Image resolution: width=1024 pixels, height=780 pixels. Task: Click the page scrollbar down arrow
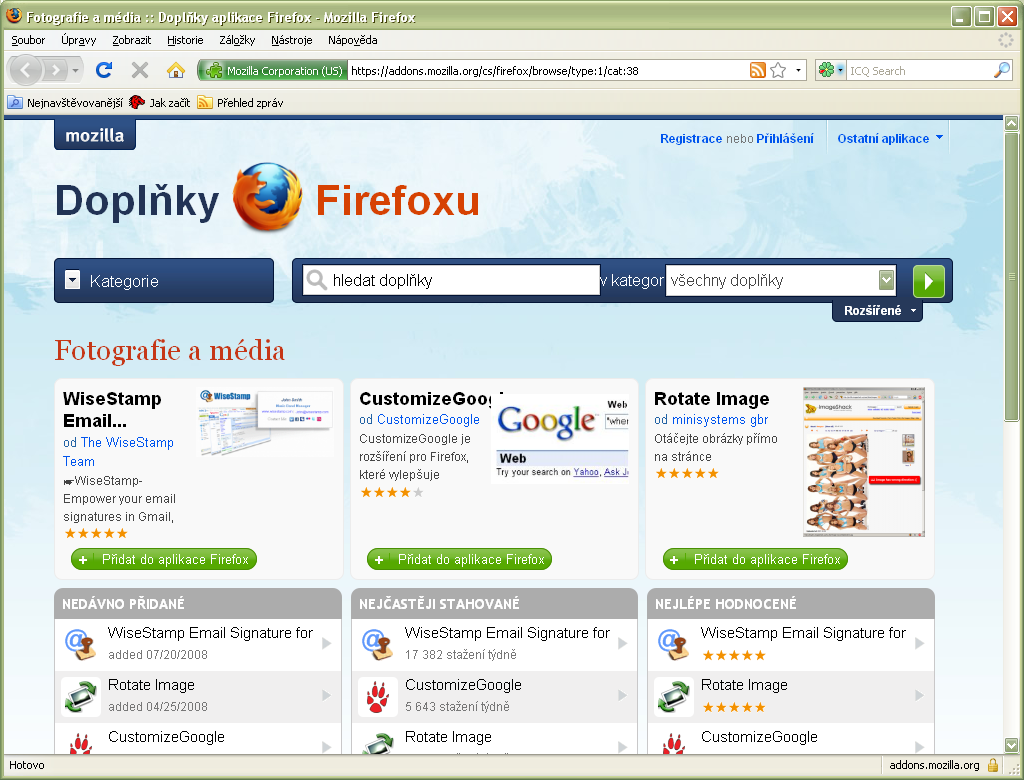1012,745
